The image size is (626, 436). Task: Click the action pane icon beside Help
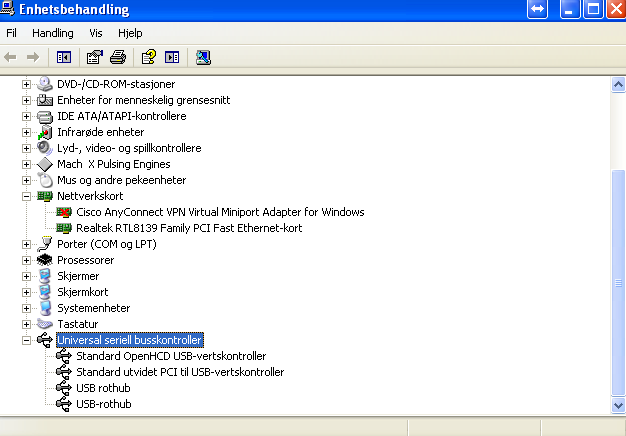172,57
